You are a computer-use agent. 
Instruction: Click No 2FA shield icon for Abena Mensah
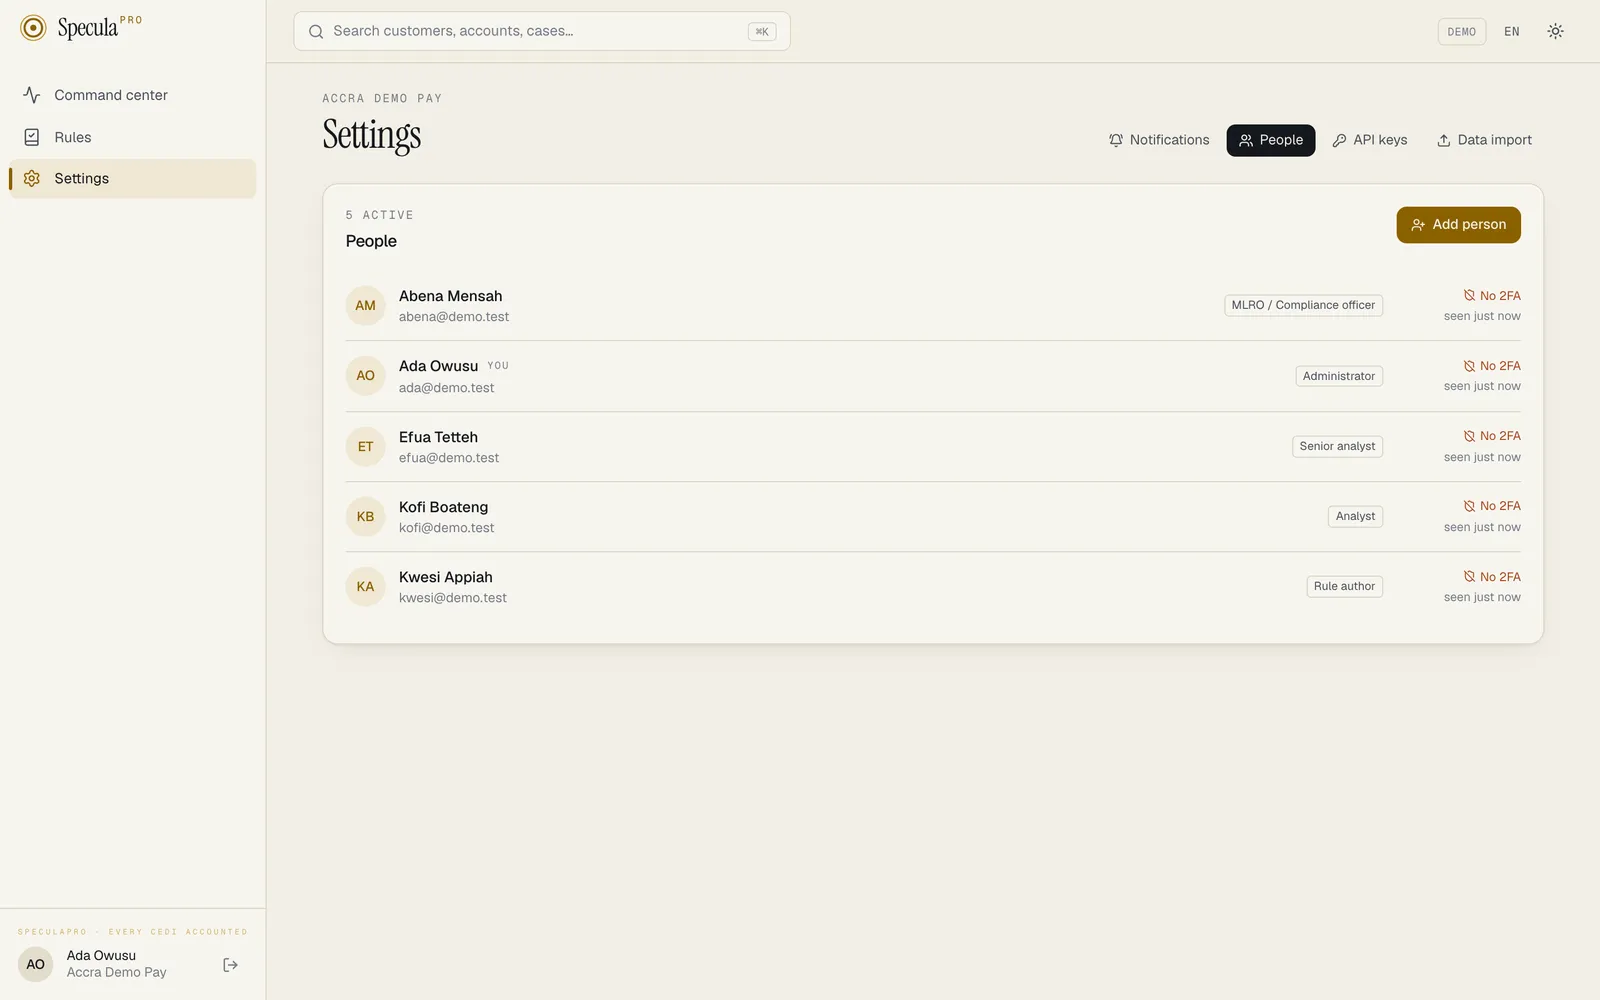click(1469, 296)
